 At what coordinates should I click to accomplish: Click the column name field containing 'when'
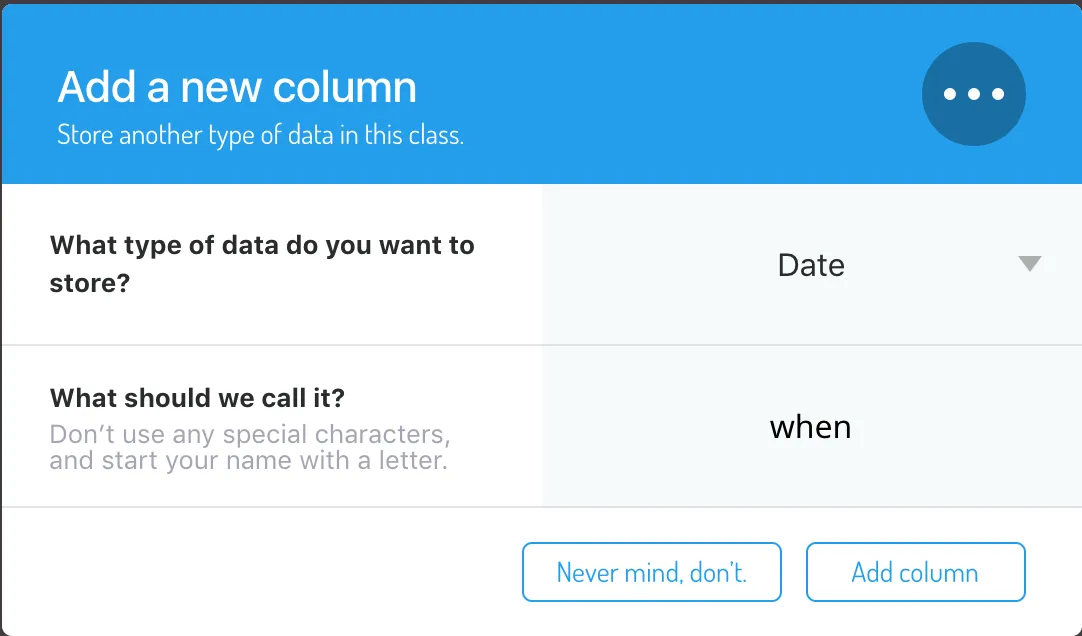click(812, 426)
